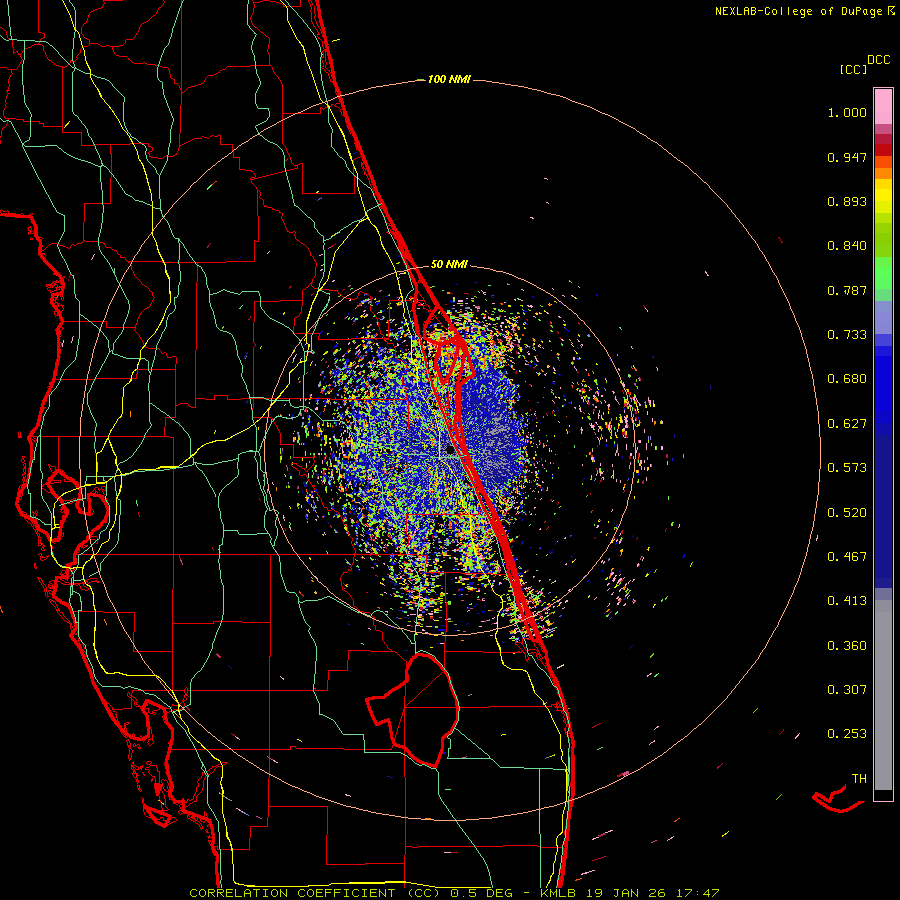Click the TH threshold label

click(x=859, y=779)
